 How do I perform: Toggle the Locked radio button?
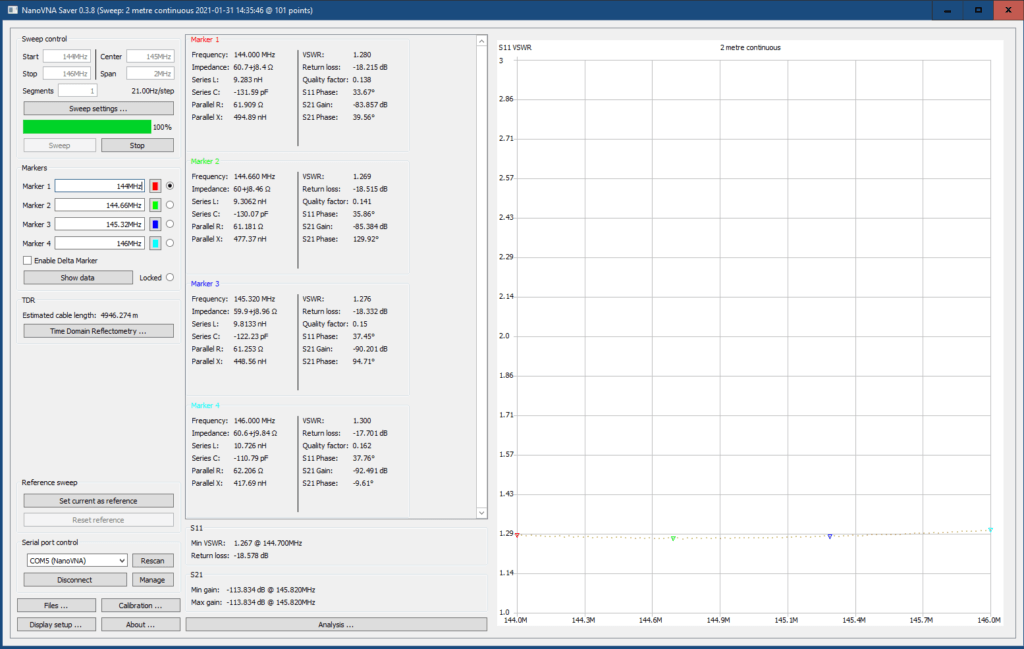click(x=170, y=277)
